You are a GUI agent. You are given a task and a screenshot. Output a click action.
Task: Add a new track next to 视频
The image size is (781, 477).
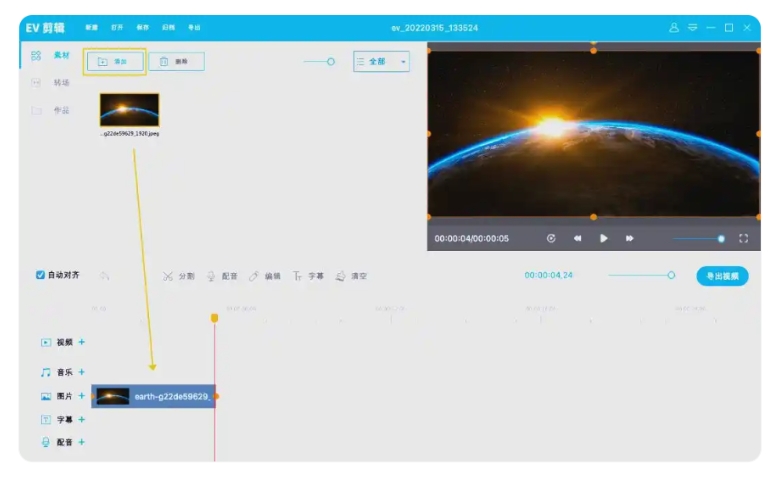(82, 342)
